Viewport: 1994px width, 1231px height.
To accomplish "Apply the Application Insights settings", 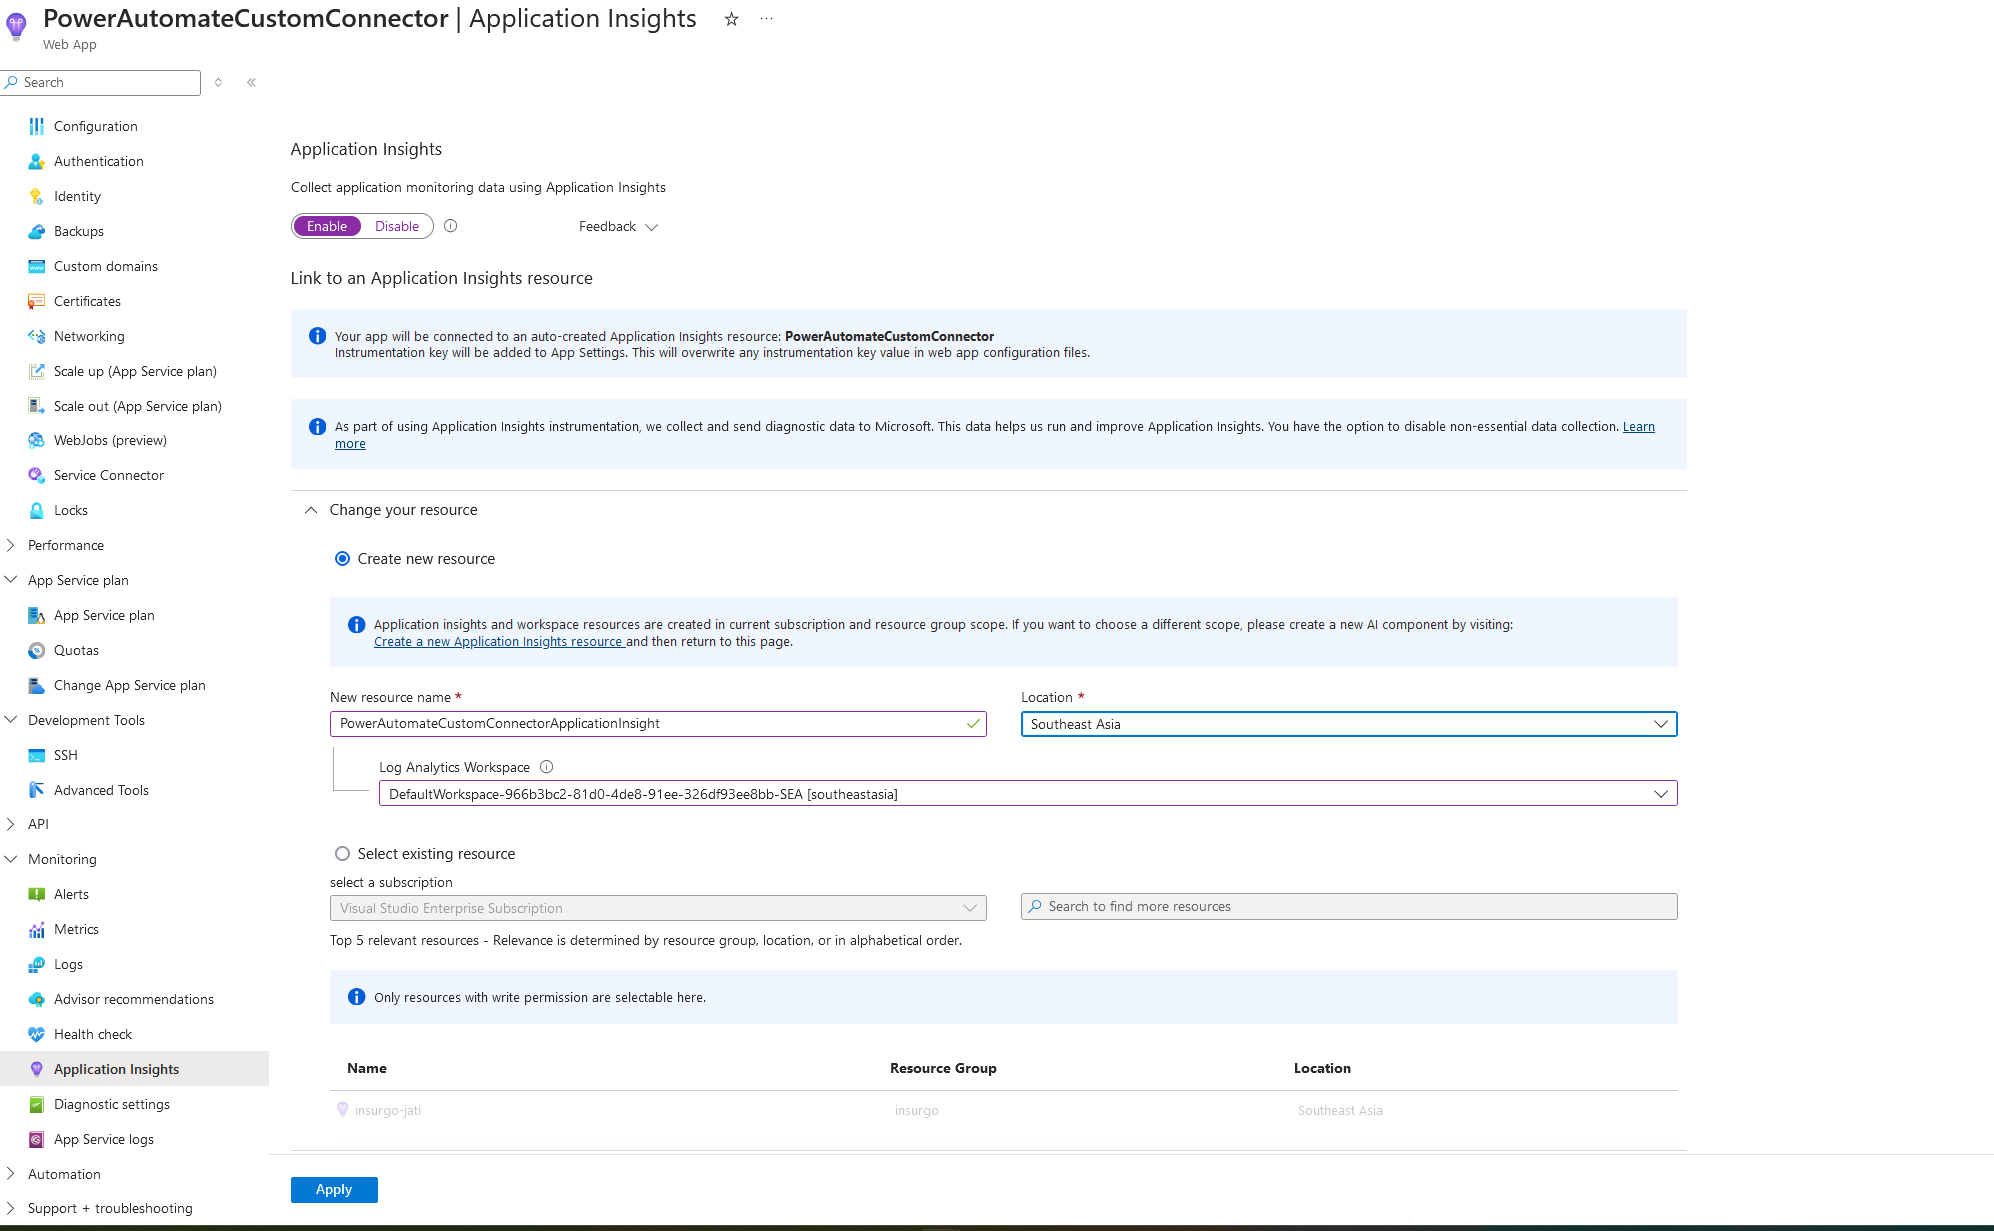I will tap(334, 1190).
